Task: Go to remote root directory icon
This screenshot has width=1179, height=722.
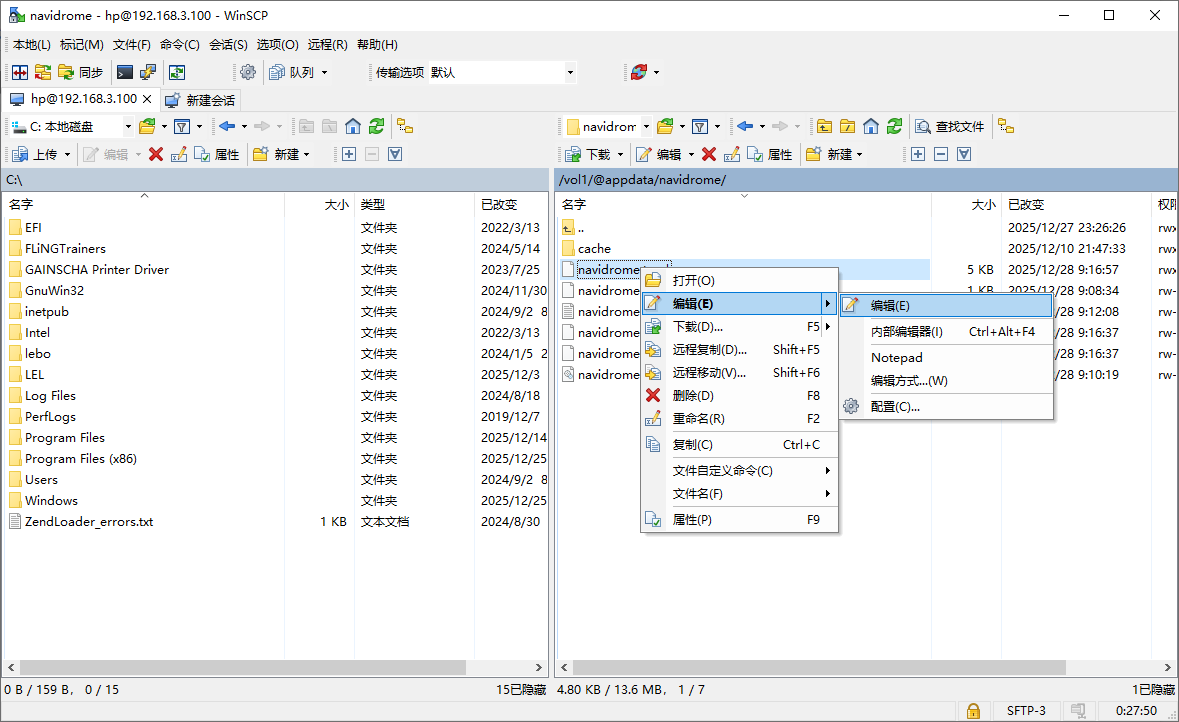Action: coord(848,126)
